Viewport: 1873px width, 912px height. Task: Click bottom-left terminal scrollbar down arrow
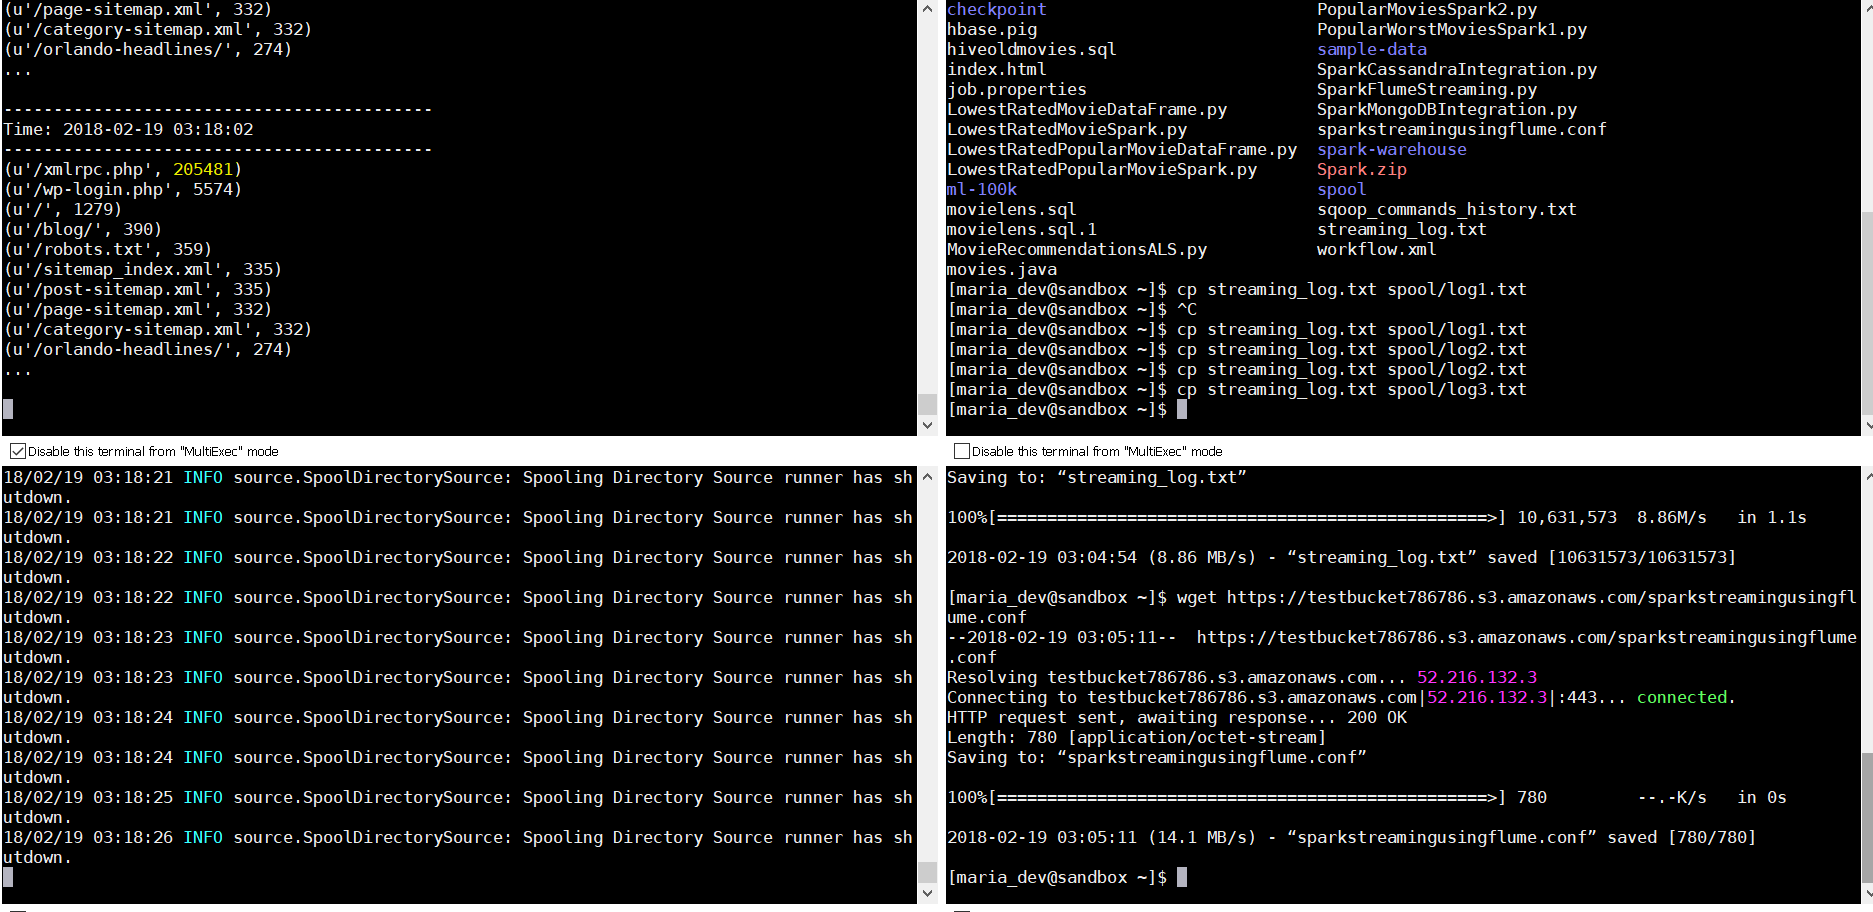(x=927, y=894)
